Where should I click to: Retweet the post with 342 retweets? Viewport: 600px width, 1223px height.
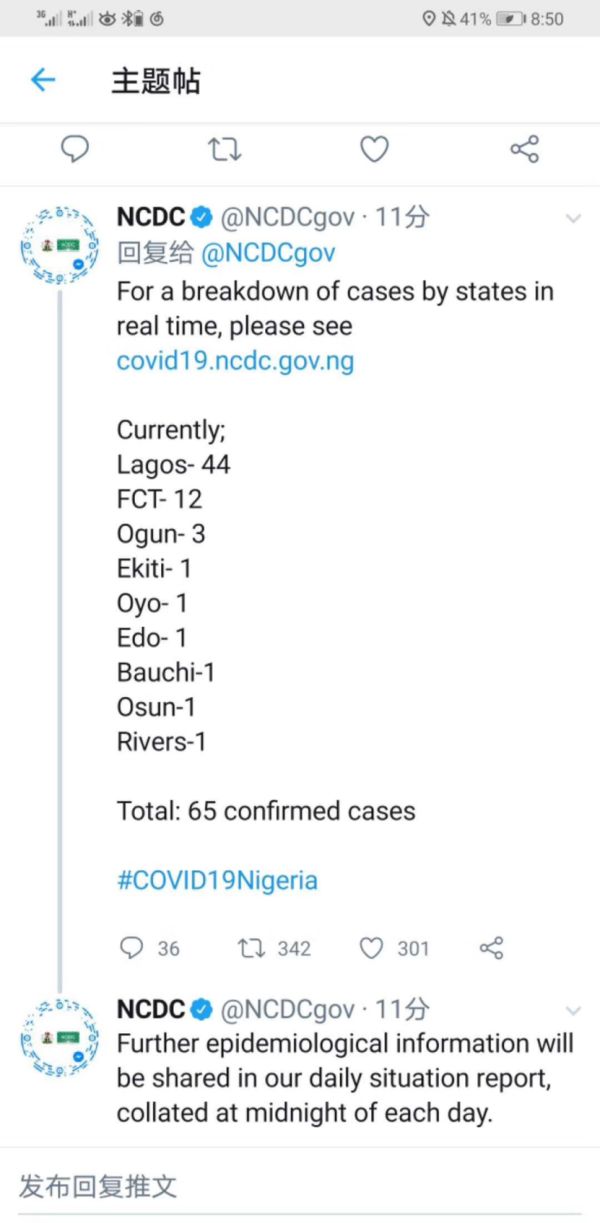pyautogui.click(x=253, y=948)
